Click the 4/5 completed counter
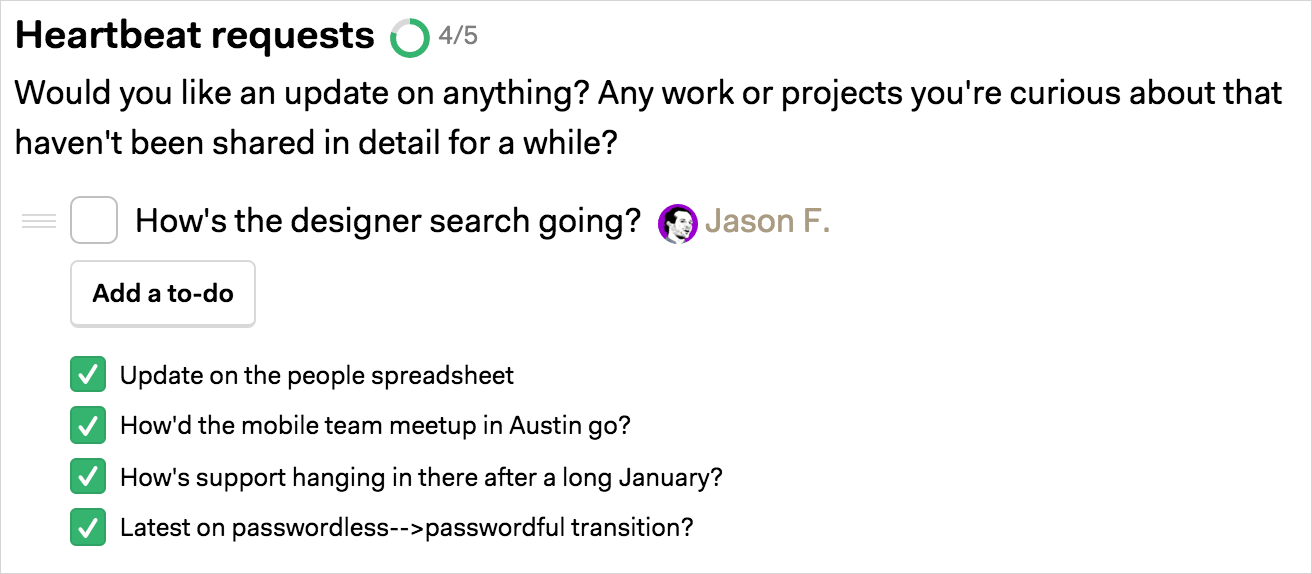Viewport: 1312px width, 574px height. [458, 37]
